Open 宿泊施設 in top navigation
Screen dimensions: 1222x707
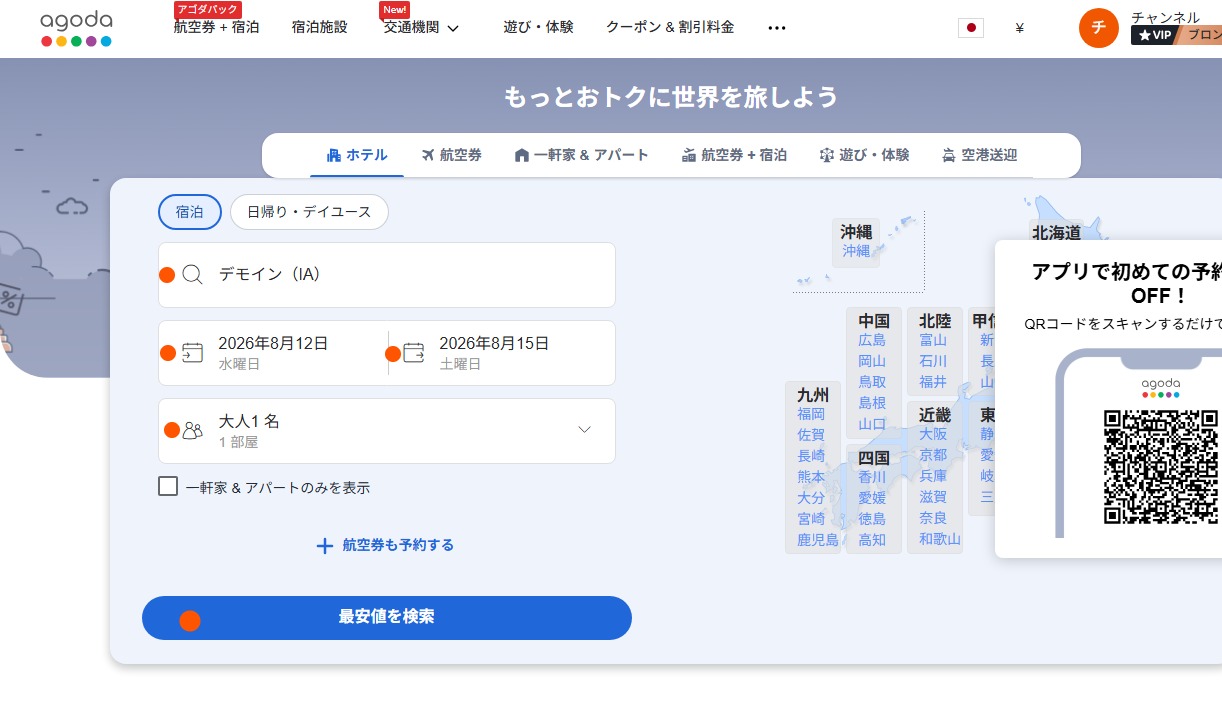click(x=320, y=28)
